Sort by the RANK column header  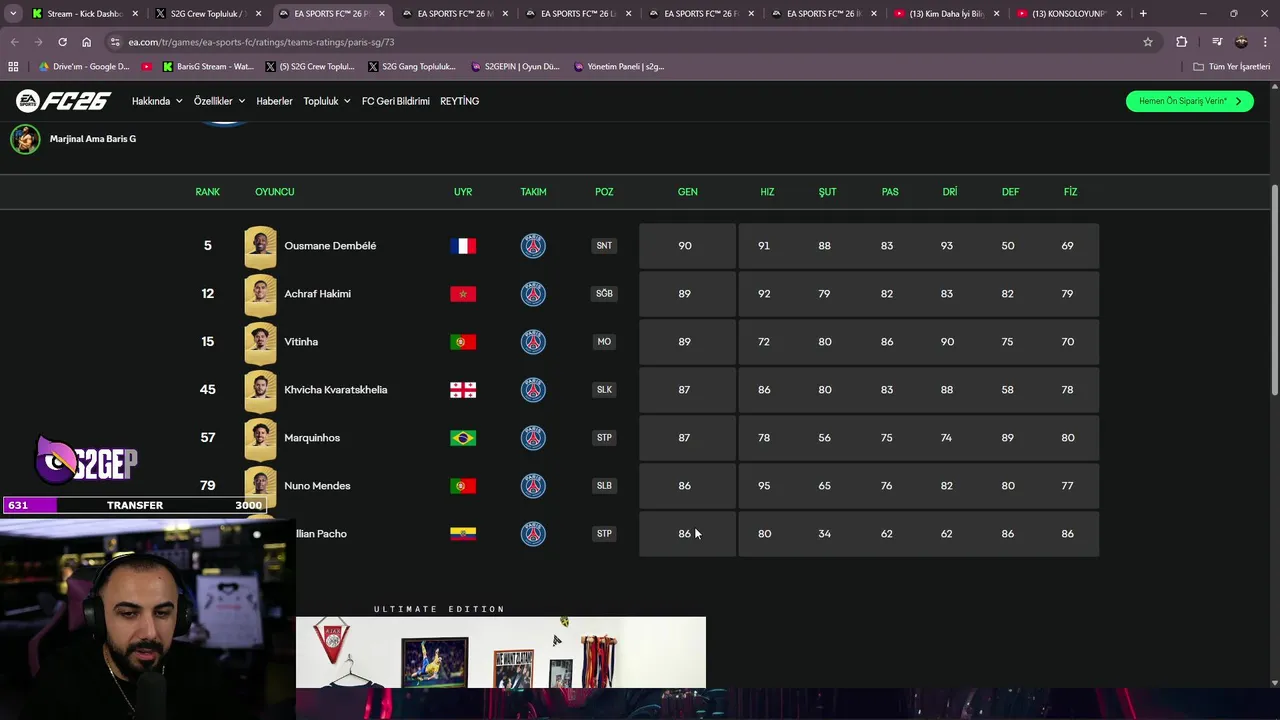[208, 192]
